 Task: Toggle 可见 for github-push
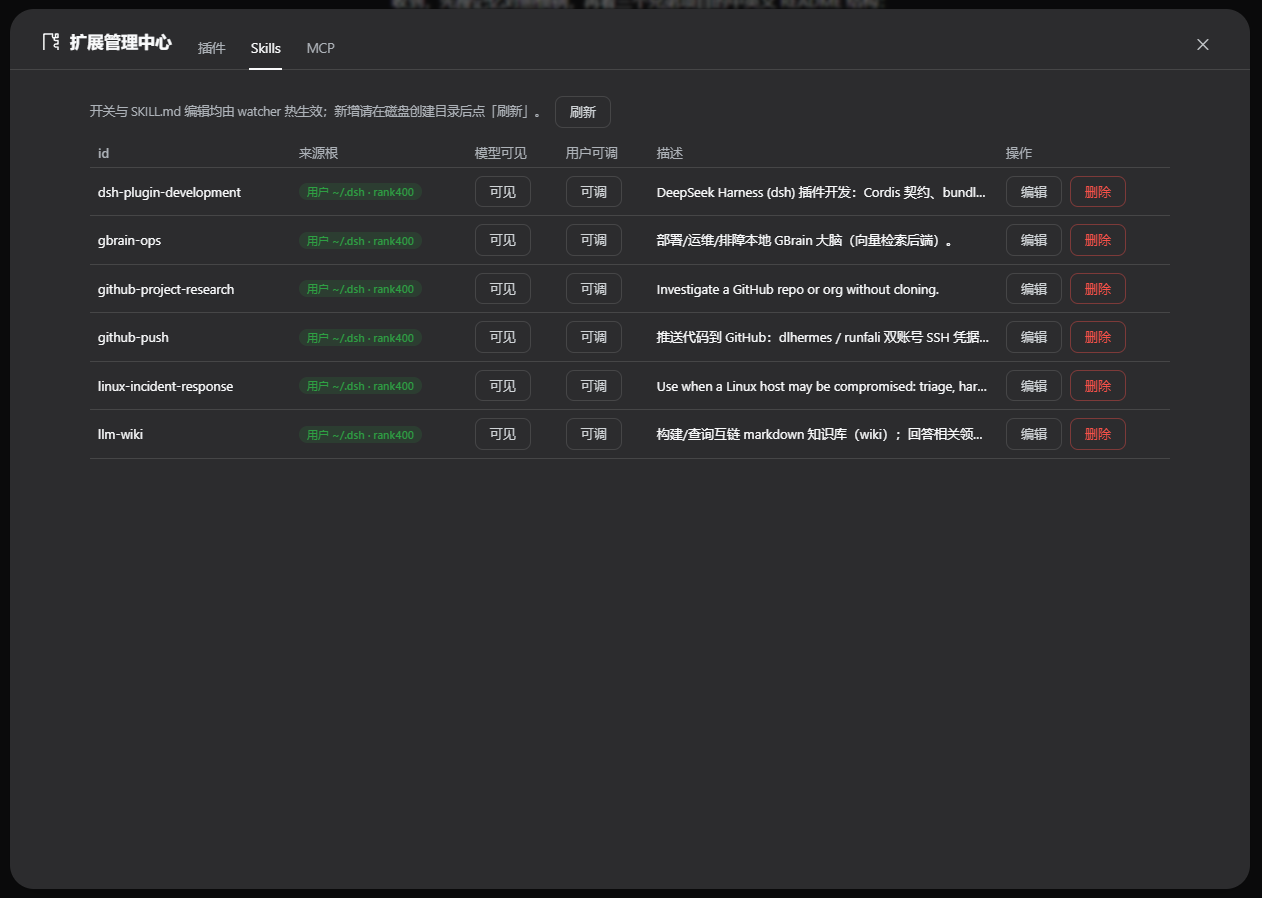click(x=503, y=337)
